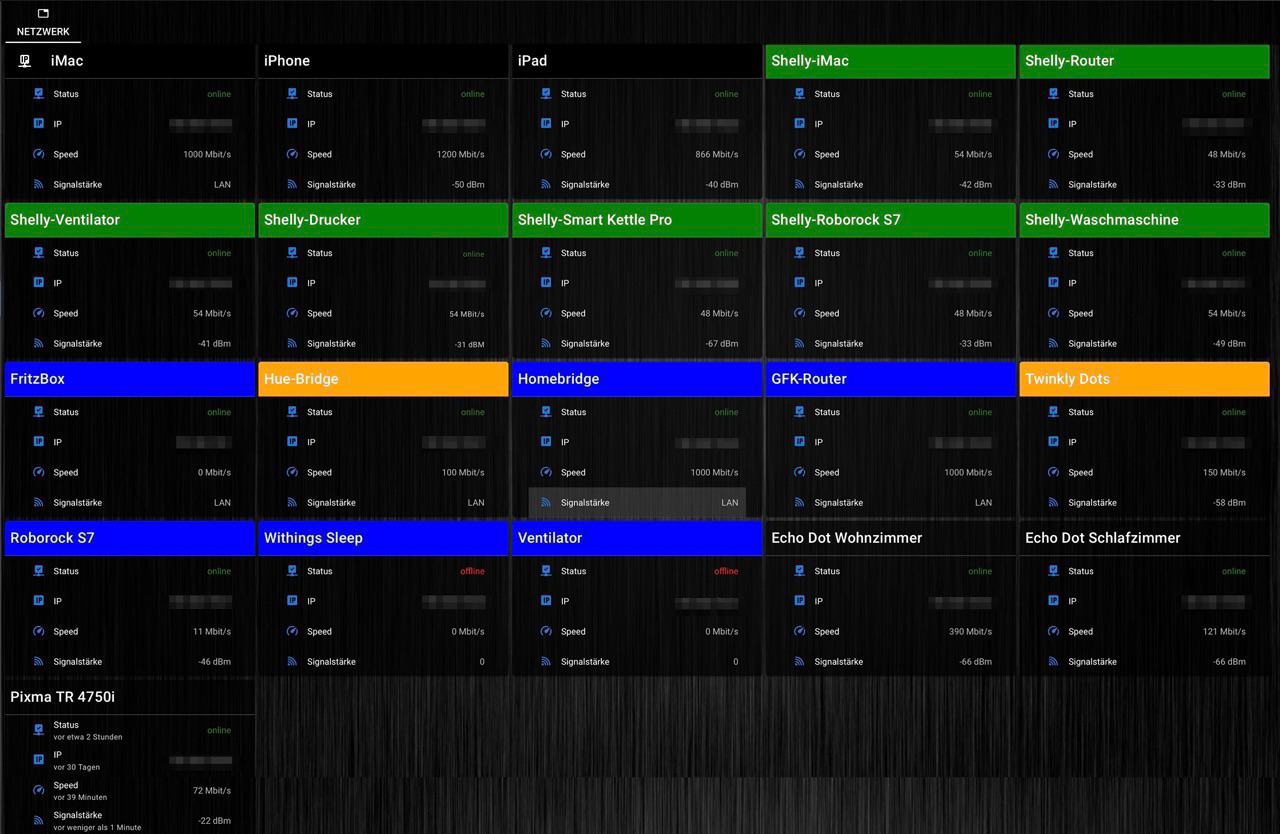Screen dimensions: 1280x834
Task: Open the Shelly-Drucker green header
Action: click(383, 220)
